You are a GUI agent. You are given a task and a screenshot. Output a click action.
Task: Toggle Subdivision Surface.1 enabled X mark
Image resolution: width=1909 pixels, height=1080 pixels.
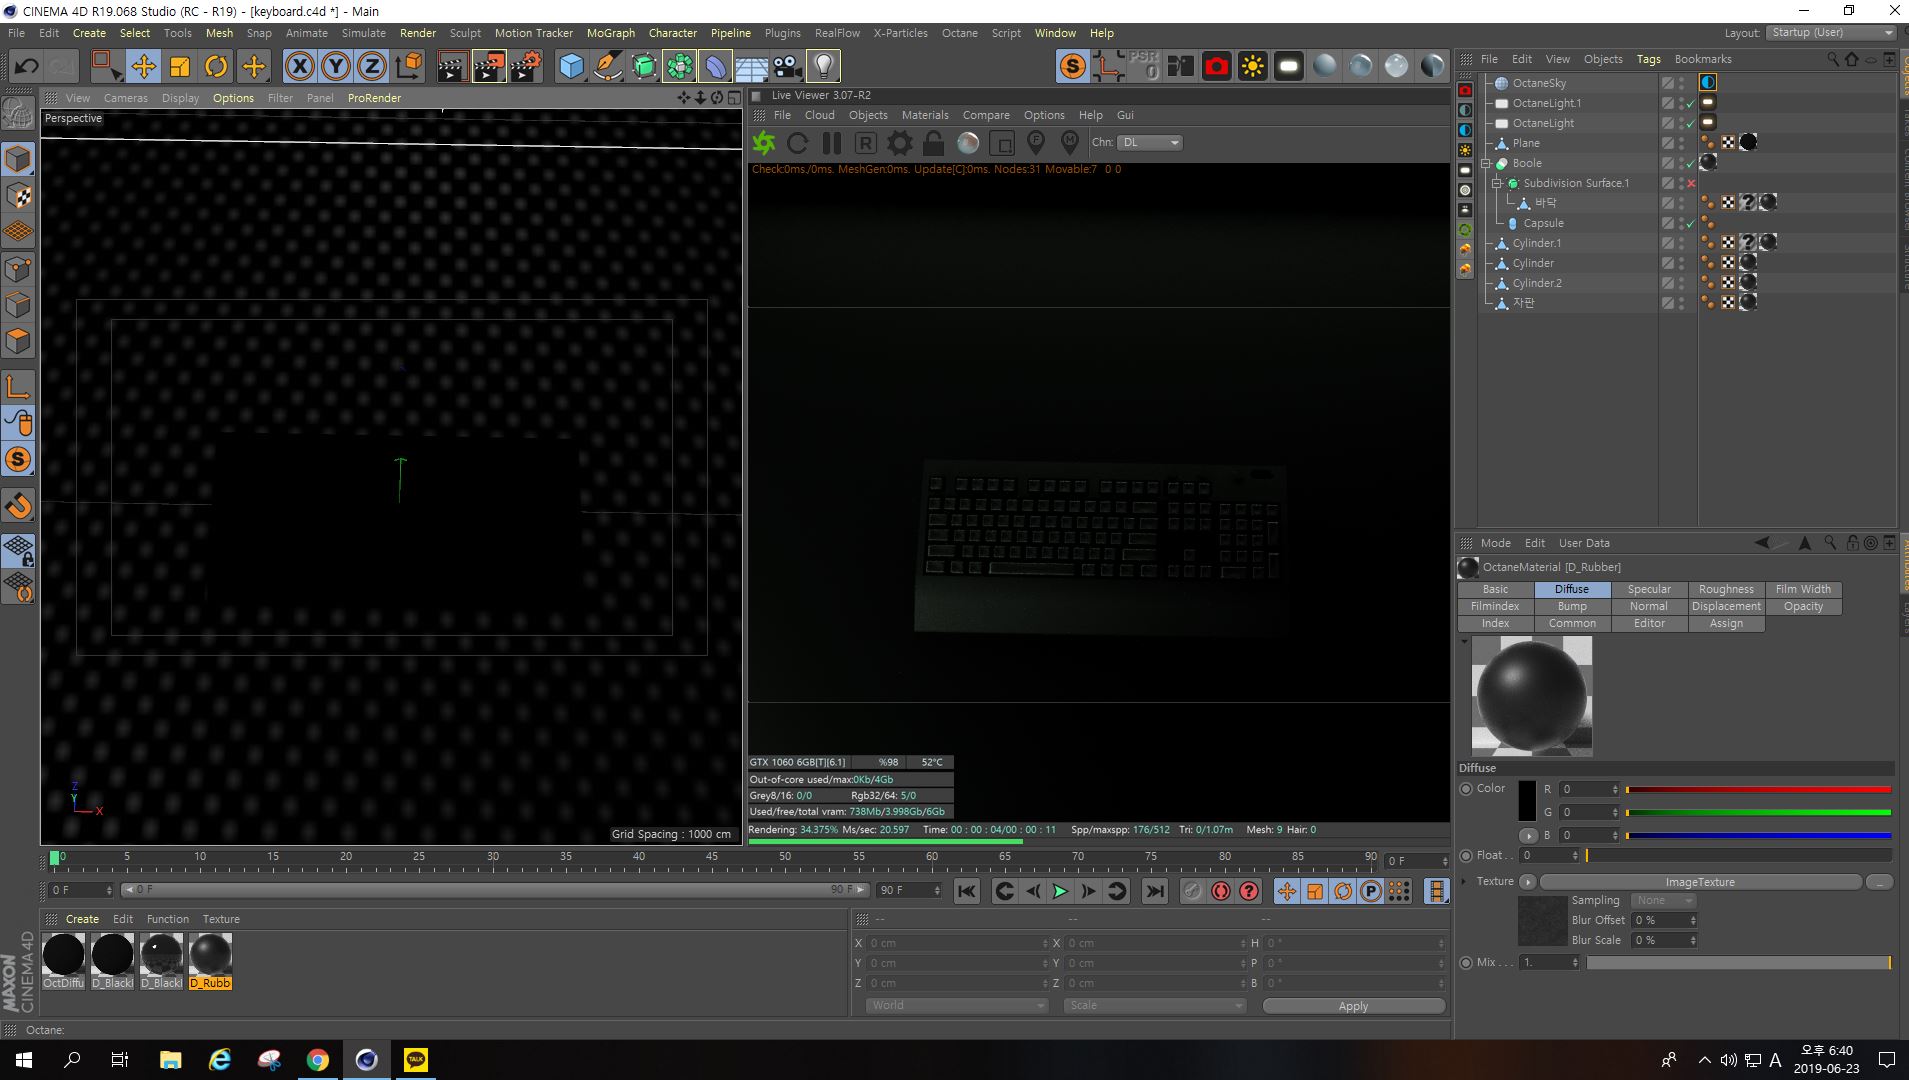[x=1691, y=184]
